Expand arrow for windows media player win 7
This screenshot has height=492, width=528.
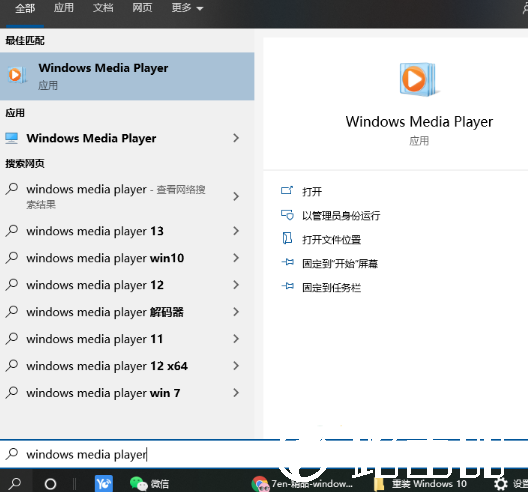coord(236,393)
